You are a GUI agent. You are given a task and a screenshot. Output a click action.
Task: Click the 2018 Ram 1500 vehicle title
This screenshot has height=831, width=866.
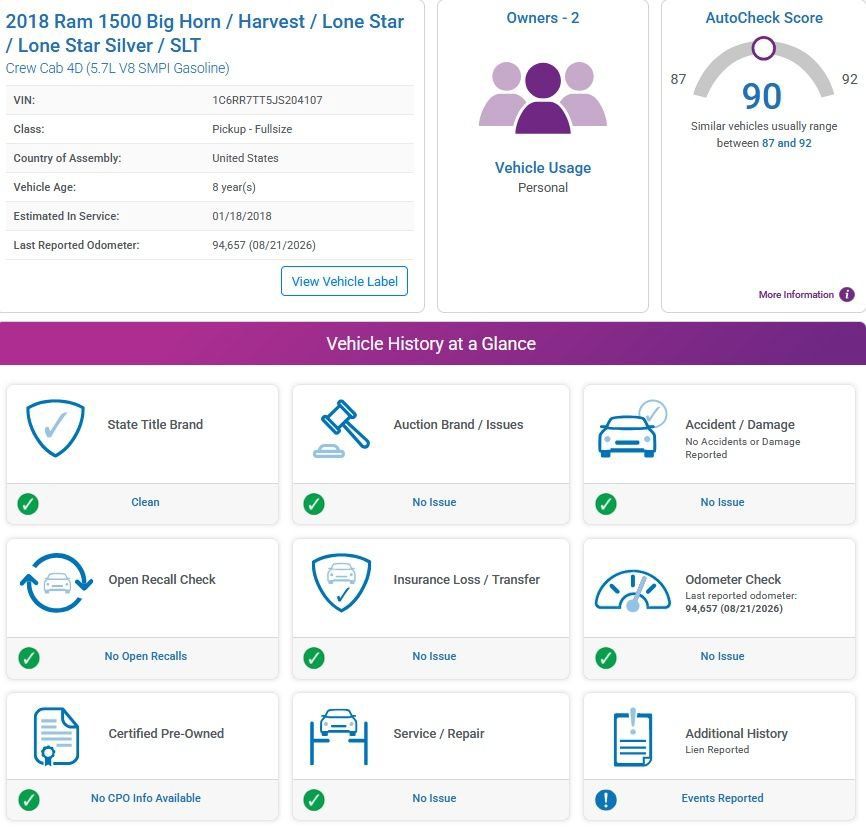pos(204,33)
